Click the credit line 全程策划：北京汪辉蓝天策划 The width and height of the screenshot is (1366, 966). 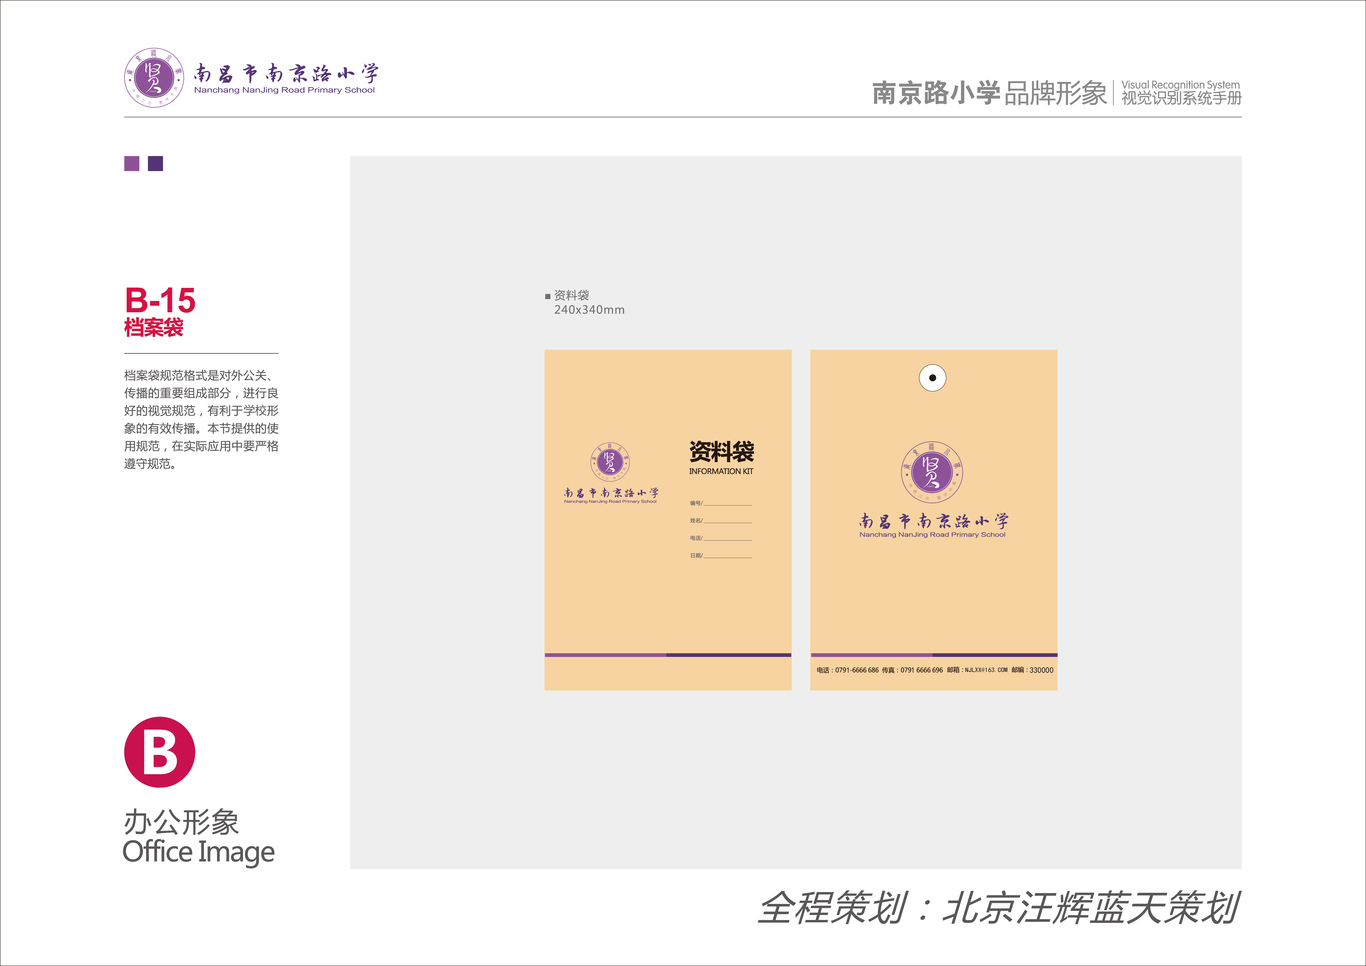click(998, 908)
